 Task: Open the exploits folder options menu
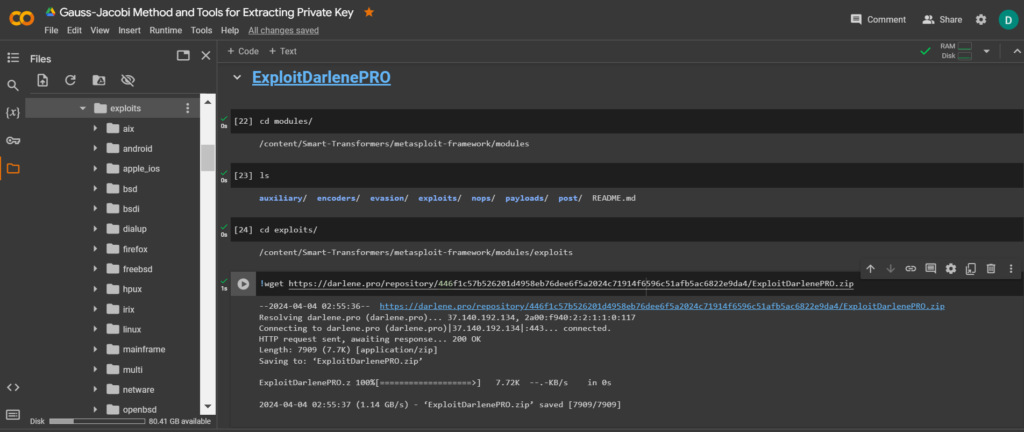click(188, 108)
